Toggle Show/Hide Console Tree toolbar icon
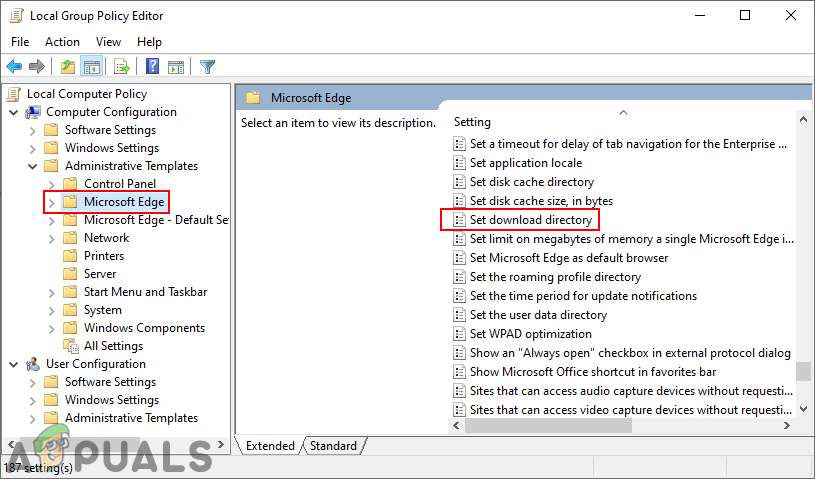This screenshot has width=815, height=479. pos(91,67)
